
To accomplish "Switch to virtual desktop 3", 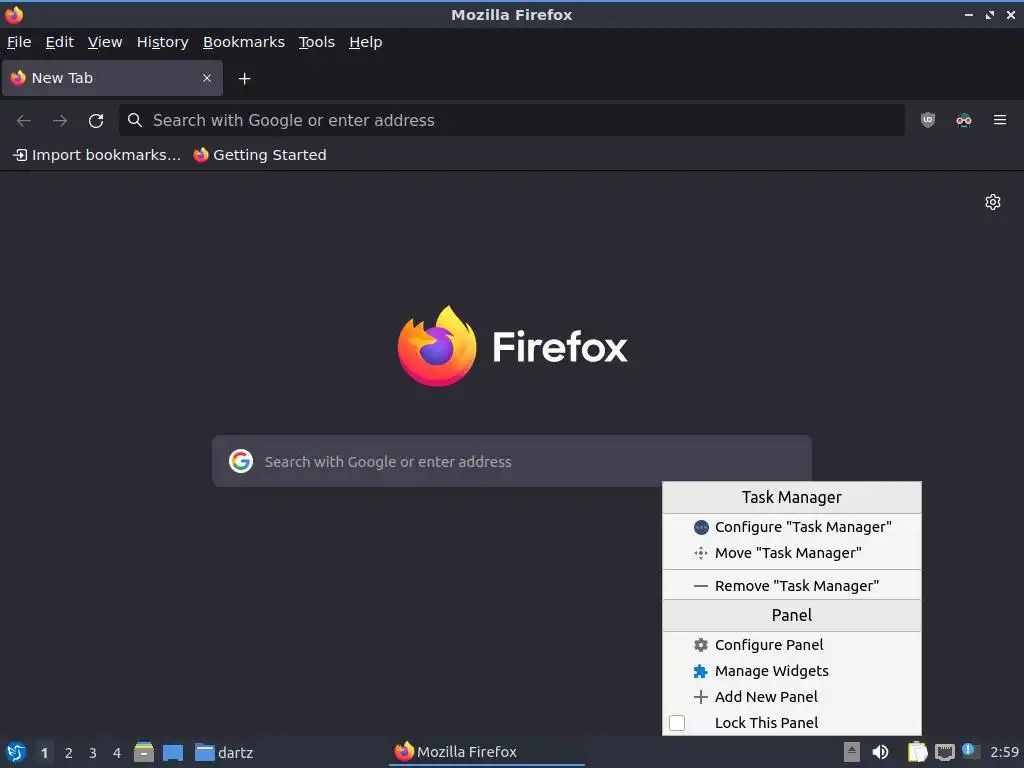I will [93, 752].
